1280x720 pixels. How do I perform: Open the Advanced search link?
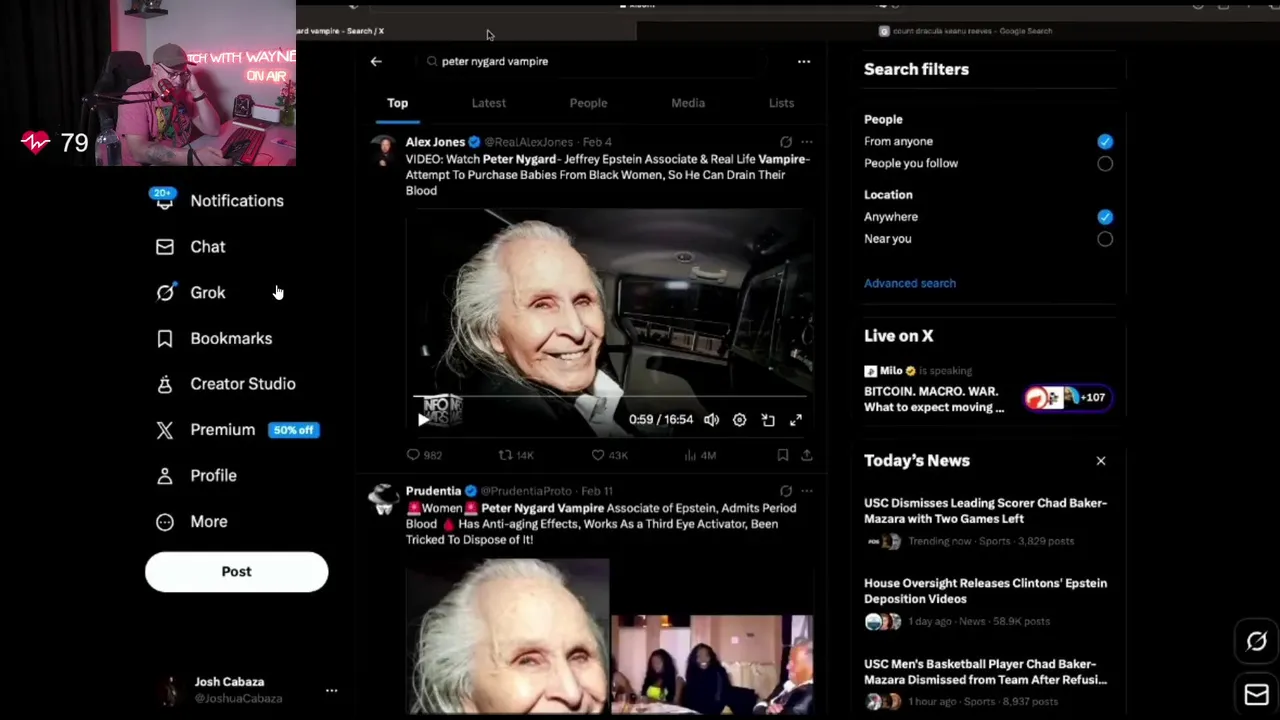click(910, 283)
